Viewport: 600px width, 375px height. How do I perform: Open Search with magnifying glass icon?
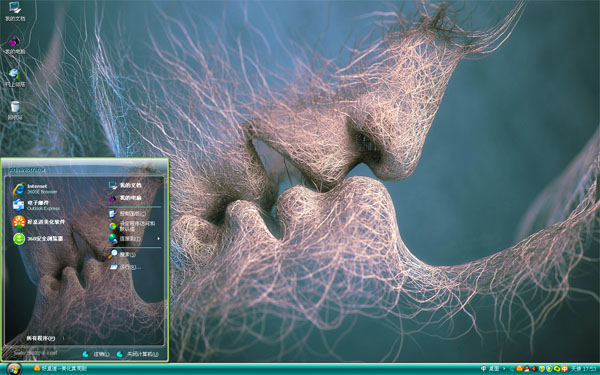click(x=122, y=254)
